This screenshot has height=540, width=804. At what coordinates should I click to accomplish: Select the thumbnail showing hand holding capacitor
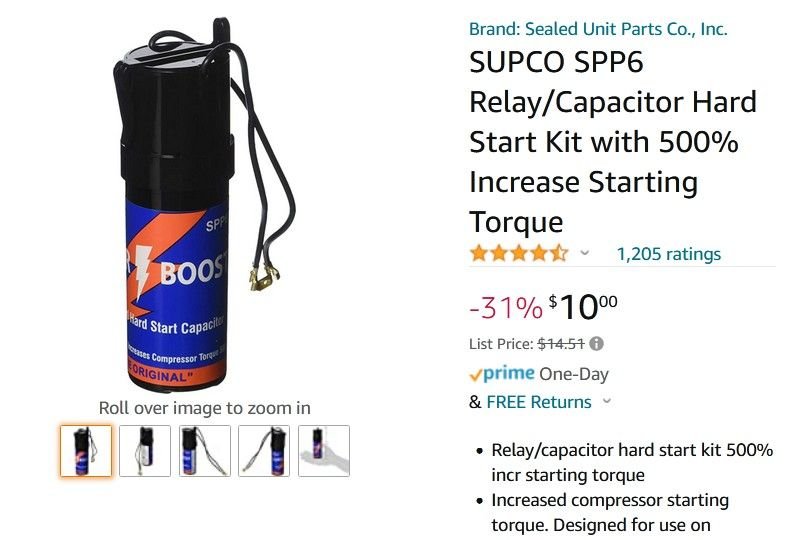point(324,451)
